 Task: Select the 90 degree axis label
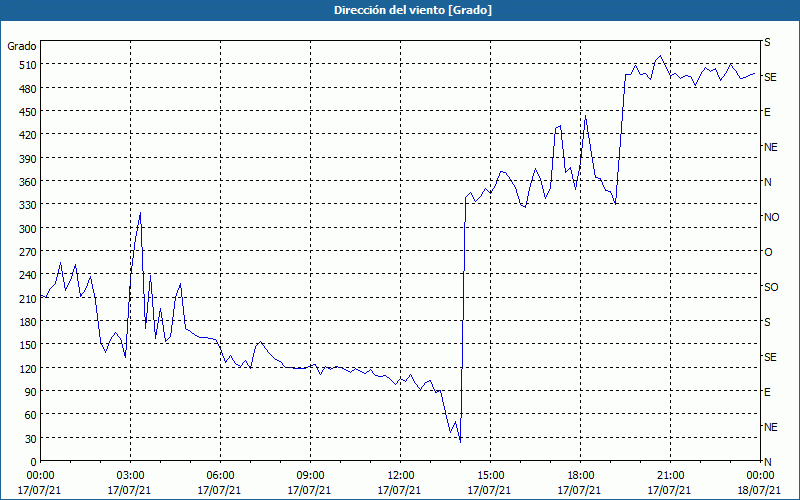30,392
